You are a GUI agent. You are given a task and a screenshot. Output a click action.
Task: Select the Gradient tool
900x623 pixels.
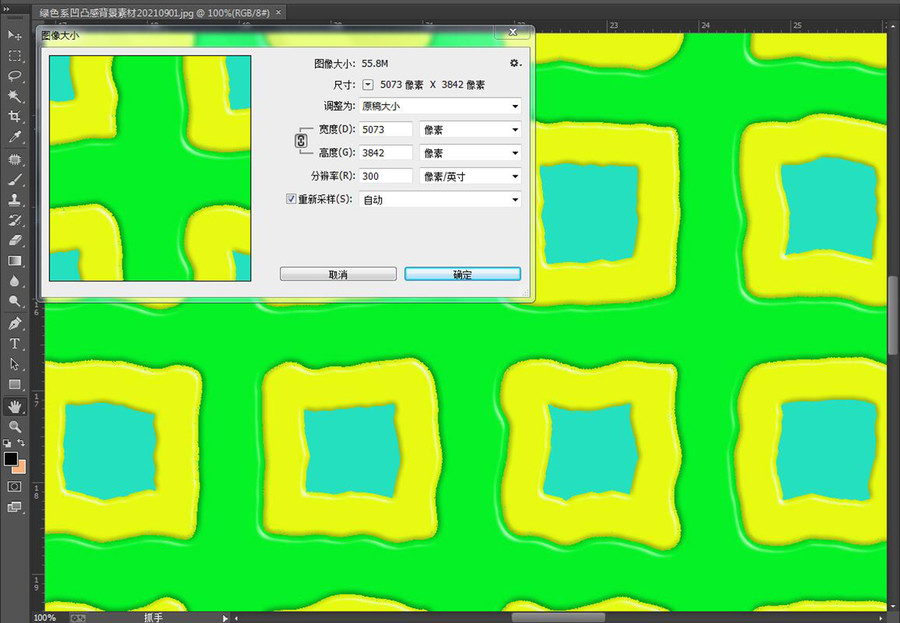click(14, 261)
